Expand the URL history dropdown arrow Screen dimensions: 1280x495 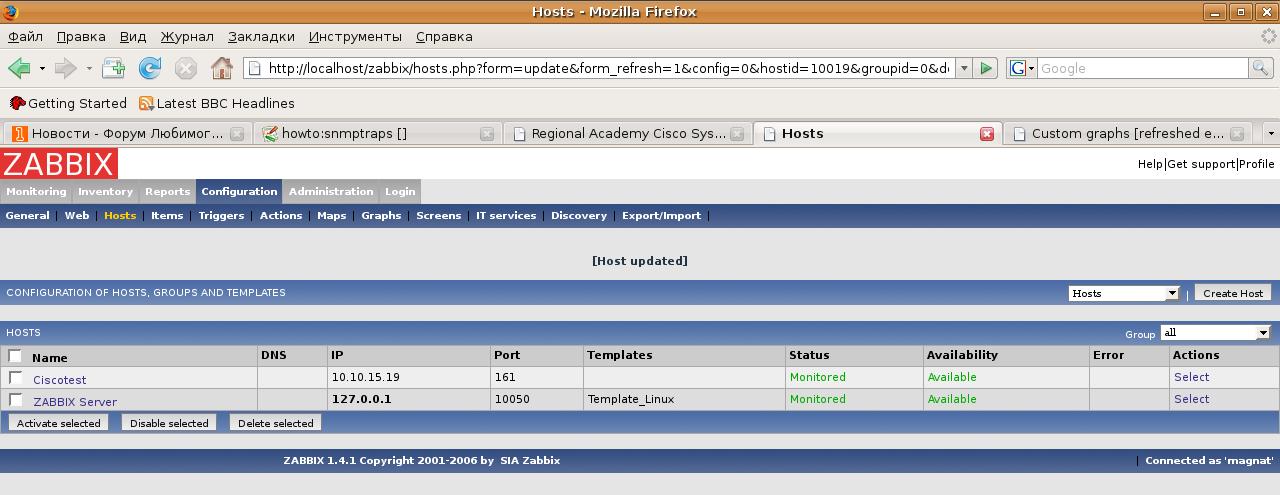coord(964,68)
